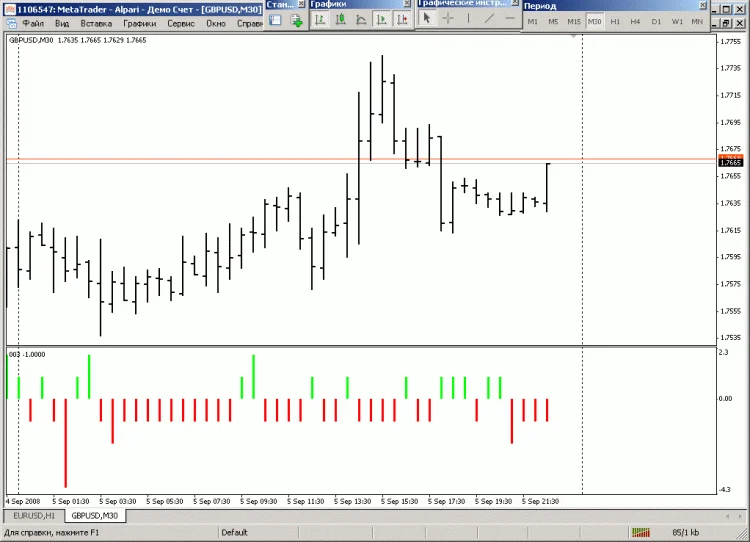Select the trendline drawing tool

click(489, 19)
